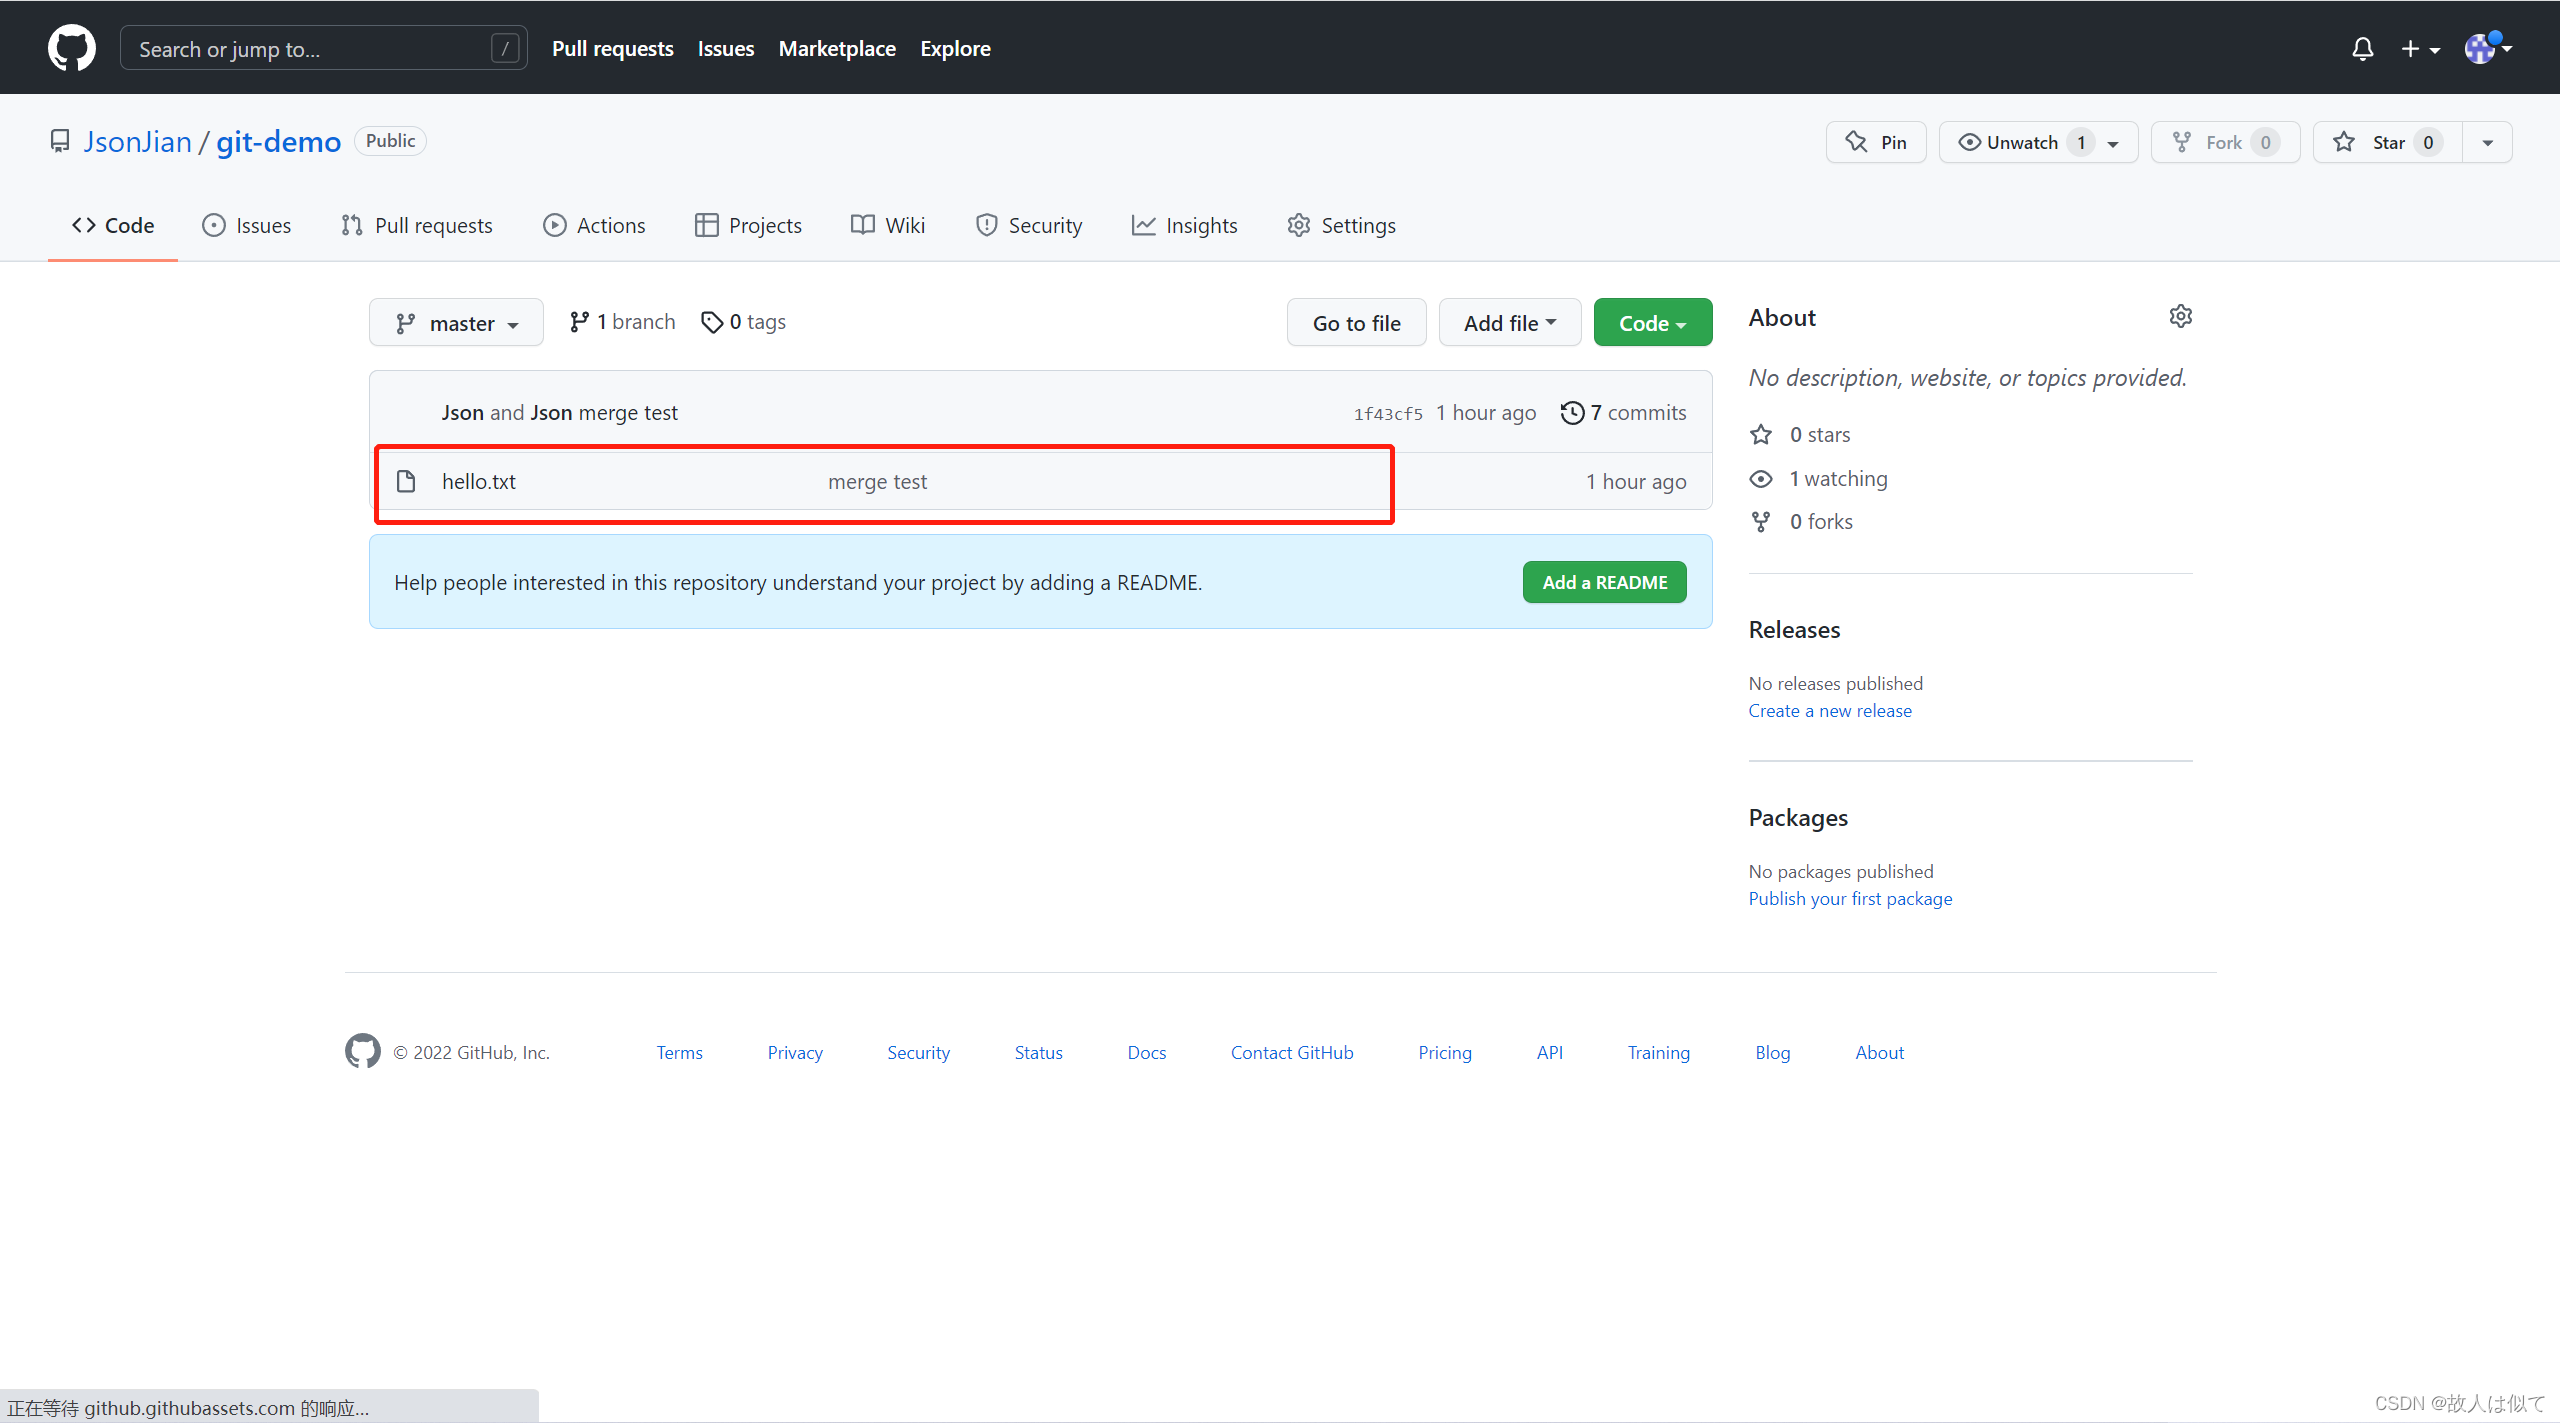
Task: Click Go to file button
Action: click(1356, 322)
